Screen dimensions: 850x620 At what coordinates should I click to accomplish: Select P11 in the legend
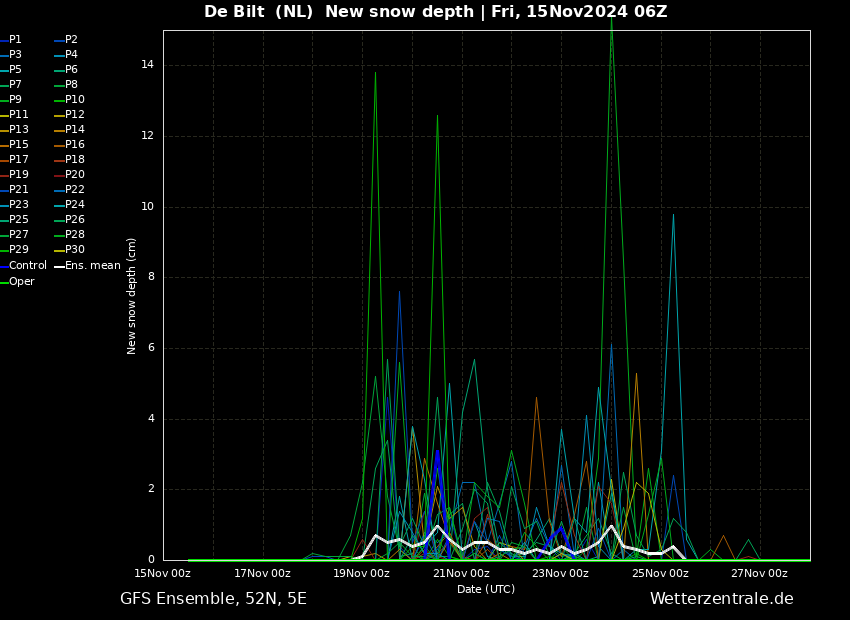point(18,114)
